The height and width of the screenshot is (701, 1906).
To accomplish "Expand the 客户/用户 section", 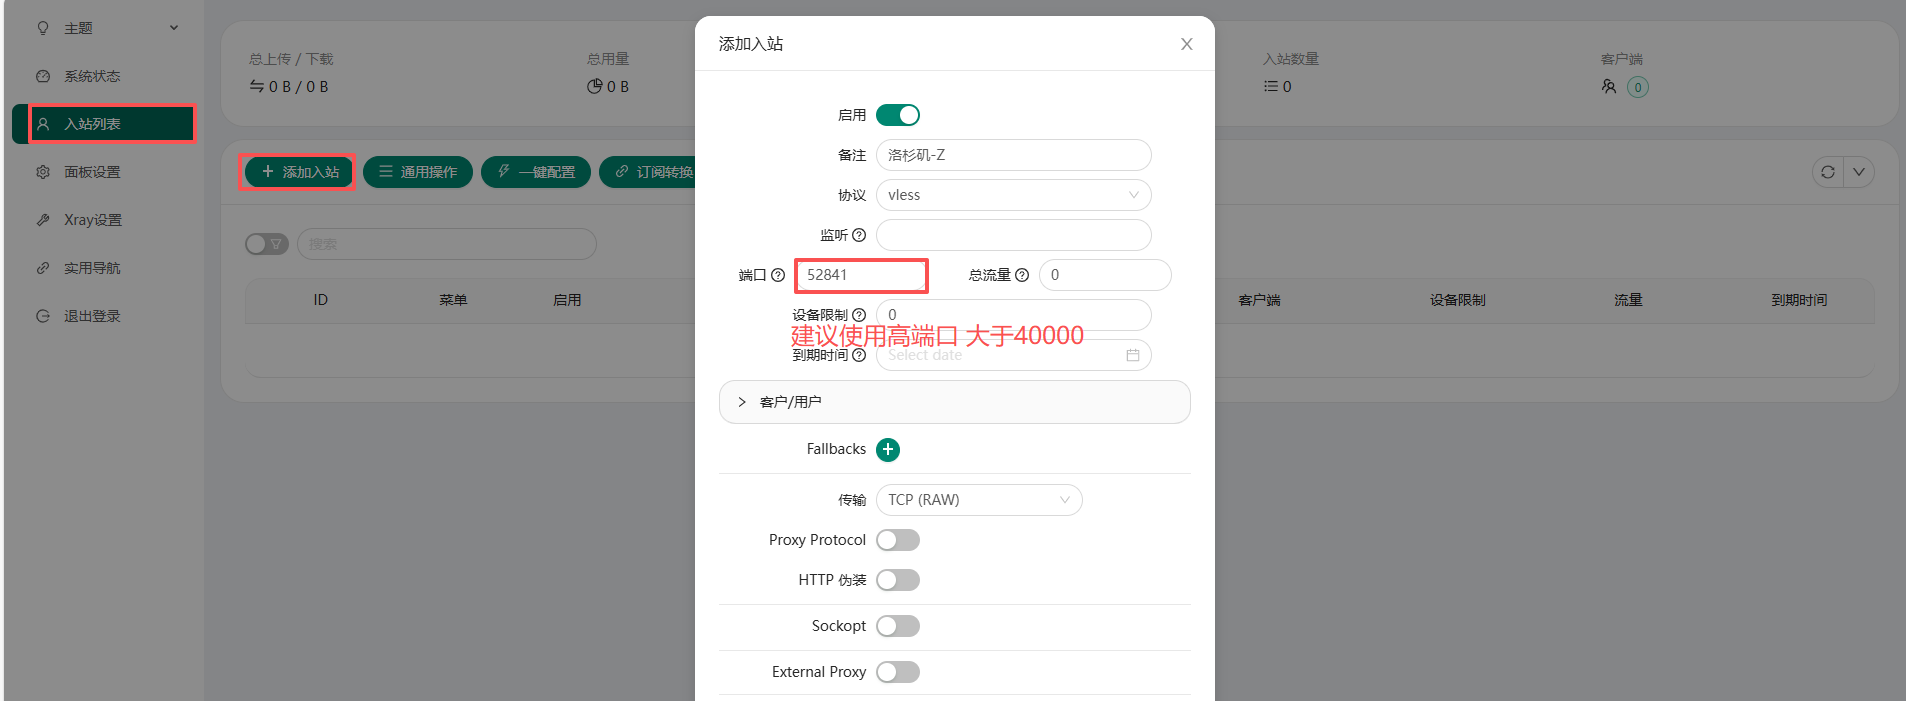I will (x=955, y=402).
